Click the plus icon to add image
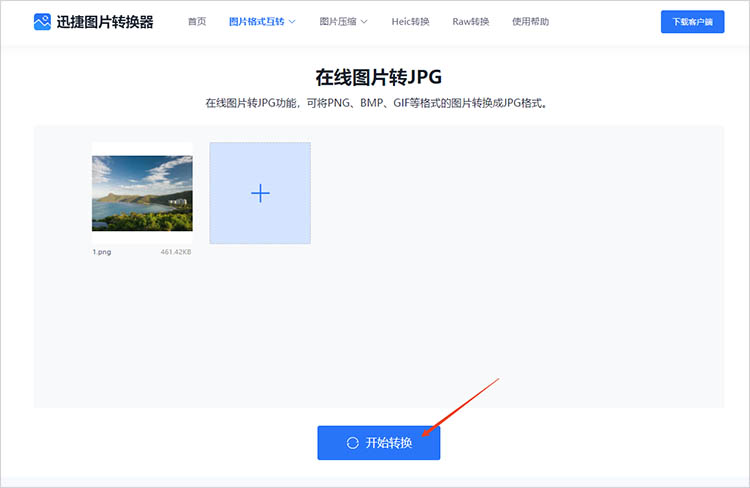 (x=260, y=193)
